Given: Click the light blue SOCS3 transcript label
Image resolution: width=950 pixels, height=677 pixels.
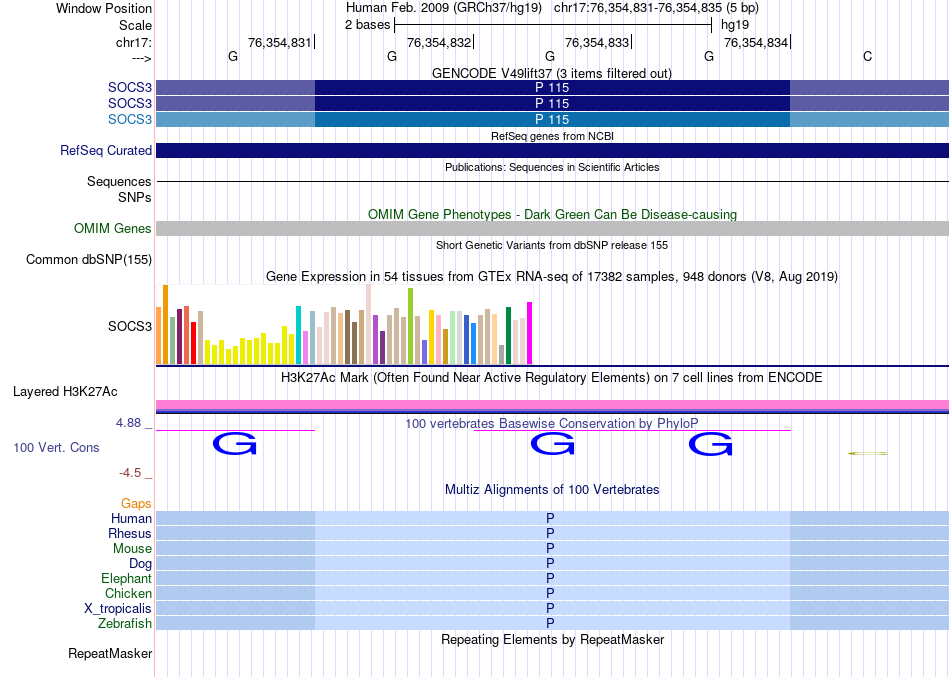Looking at the screenshot, I should click(x=130, y=119).
